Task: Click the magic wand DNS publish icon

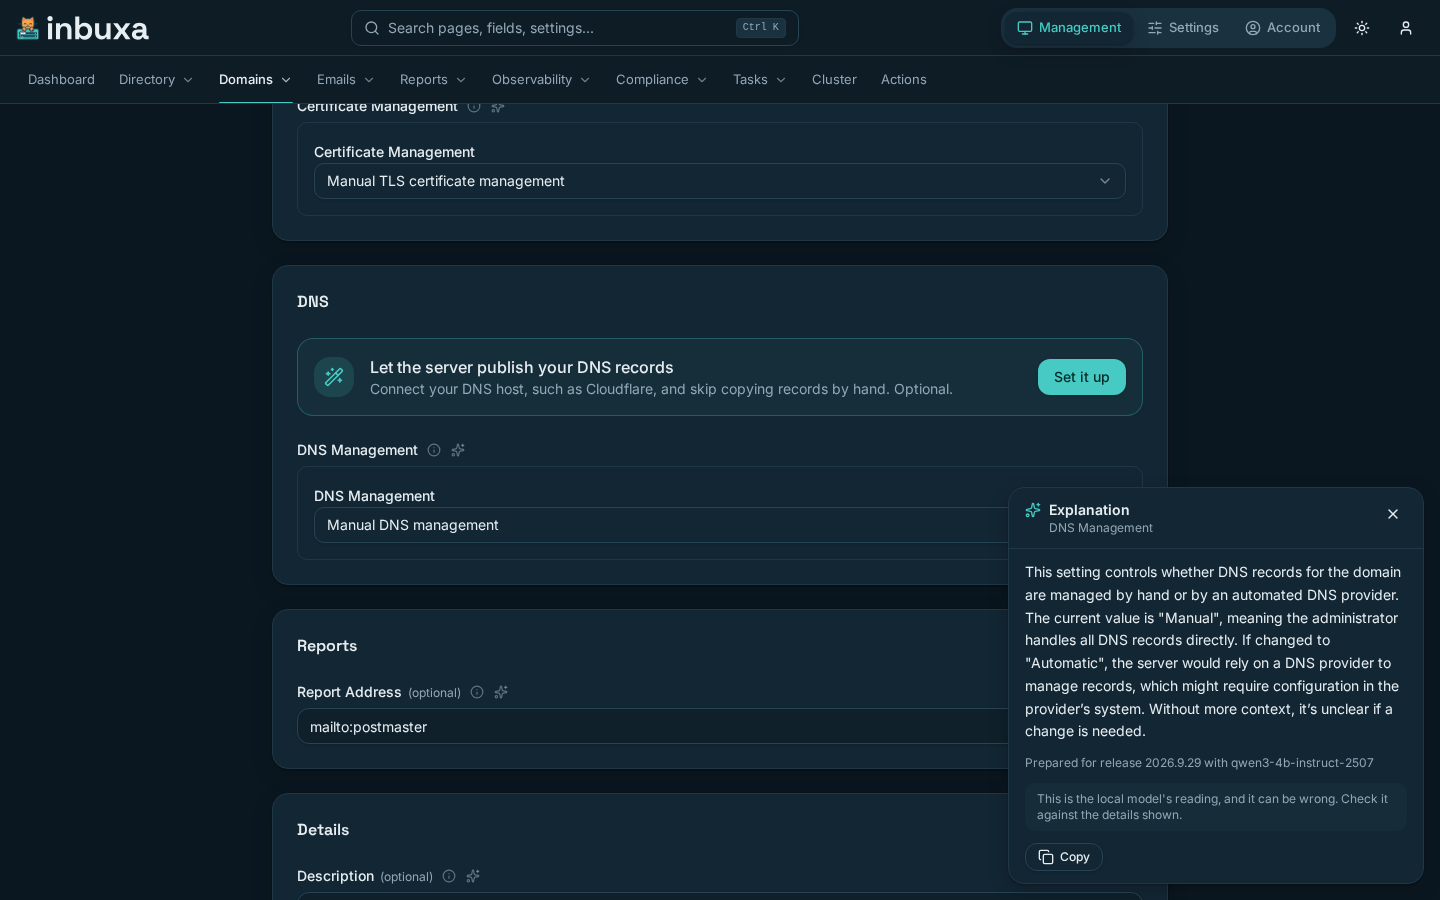Action: click(334, 377)
